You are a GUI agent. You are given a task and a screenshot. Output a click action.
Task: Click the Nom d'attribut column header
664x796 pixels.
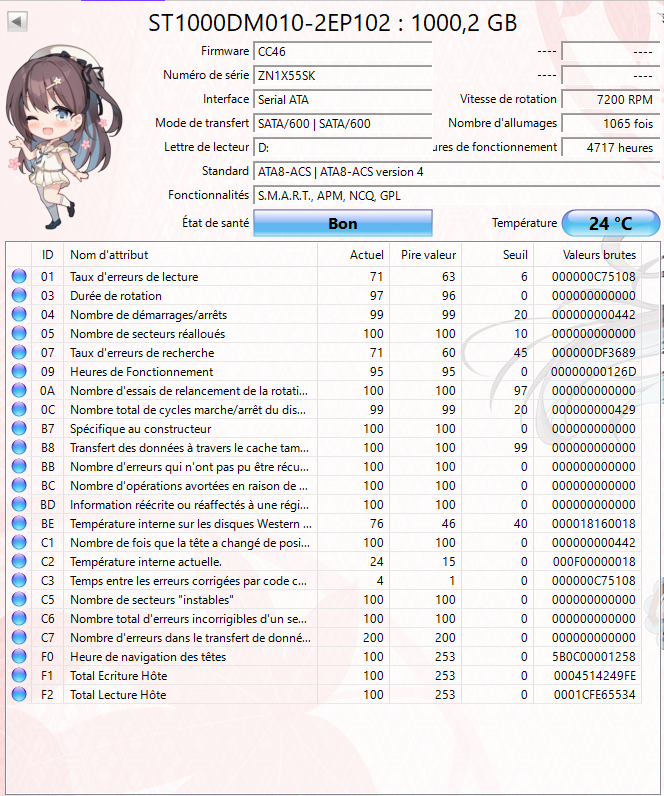click(x=190, y=254)
